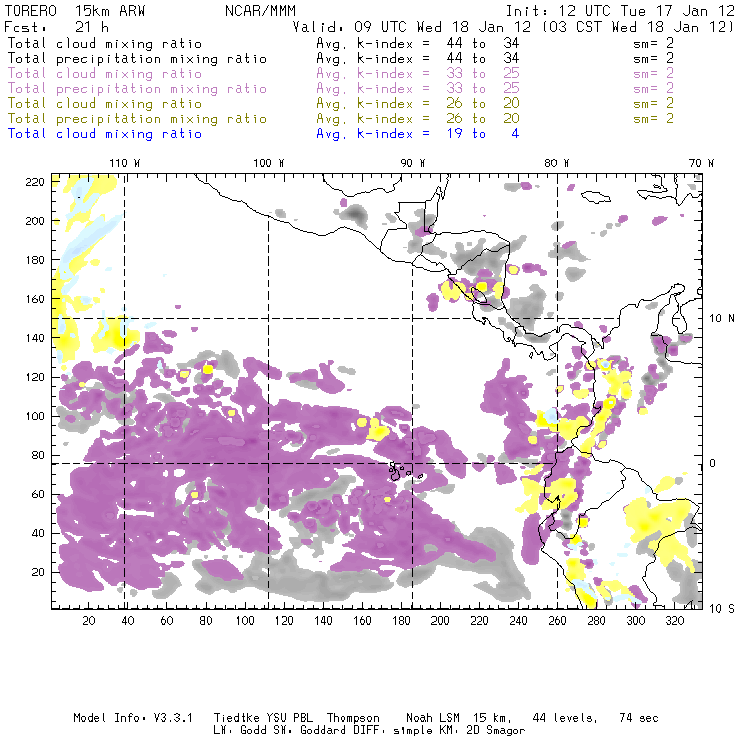Click the olive 'Total cloud mixing ratio' legend row
Viewport: 740px width, 740px height.
341,103
